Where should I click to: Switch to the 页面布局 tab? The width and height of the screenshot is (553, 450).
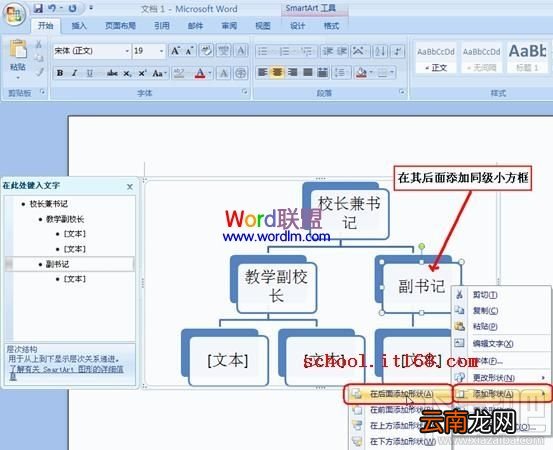(120, 26)
